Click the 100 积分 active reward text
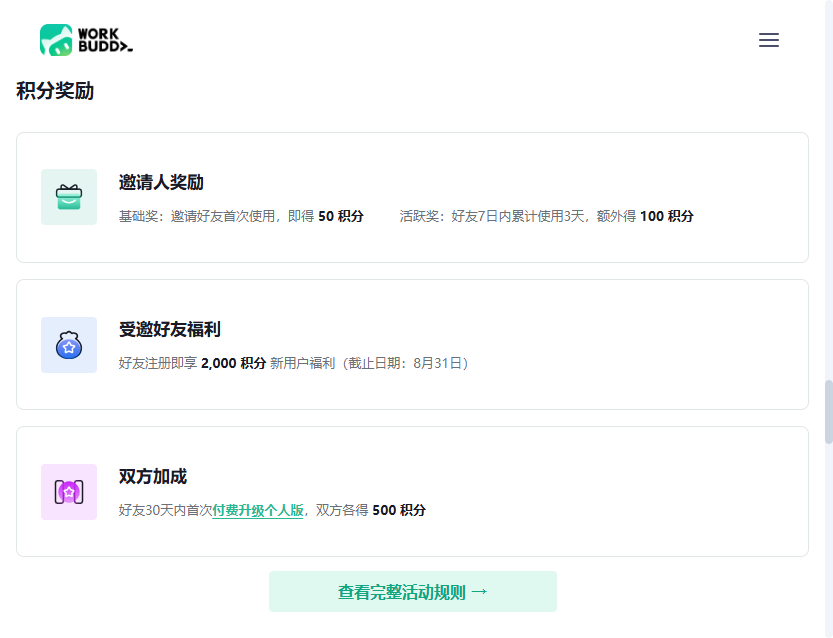833x638 pixels. pyautogui.click(x=667, y=216)
